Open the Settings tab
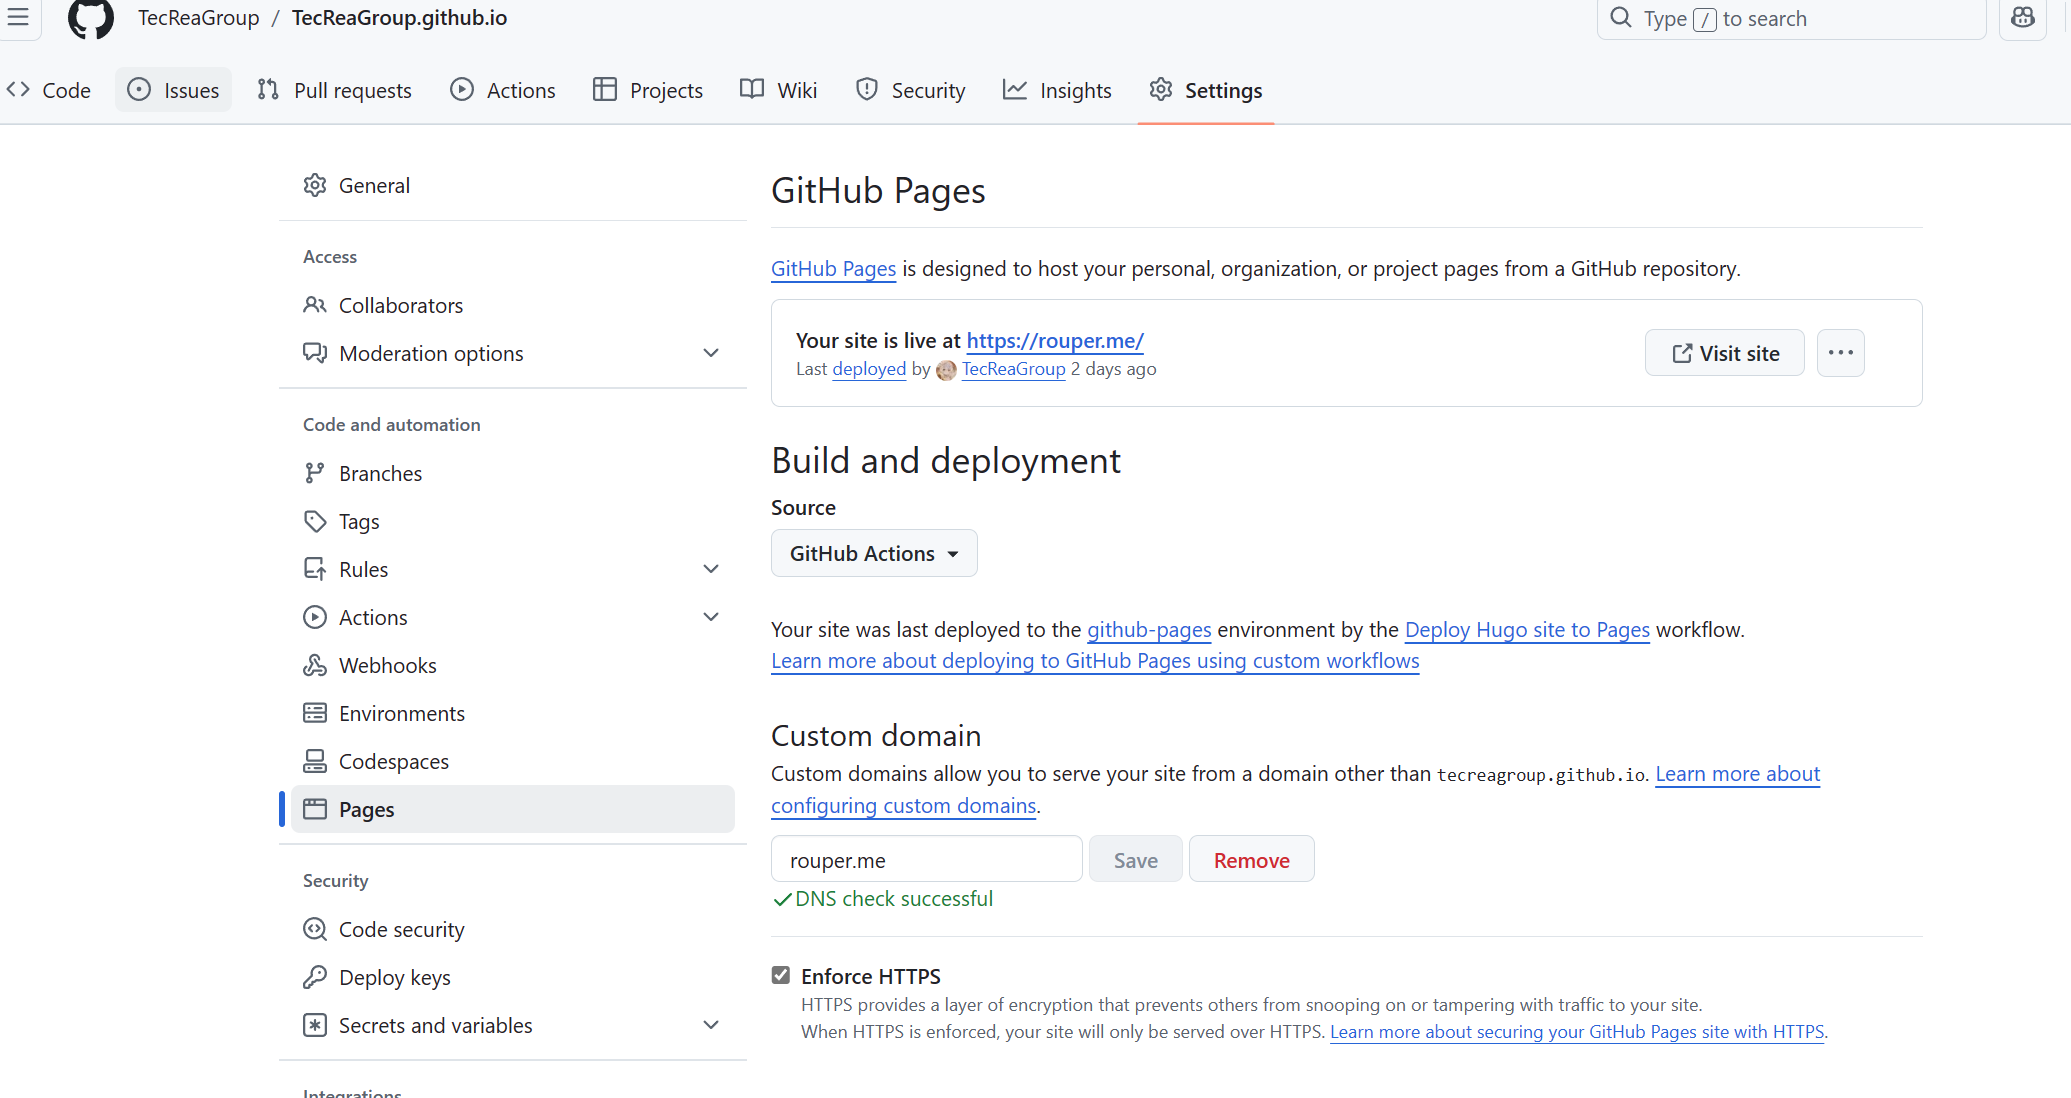 pyautogui.click(x=1205, y=89)
